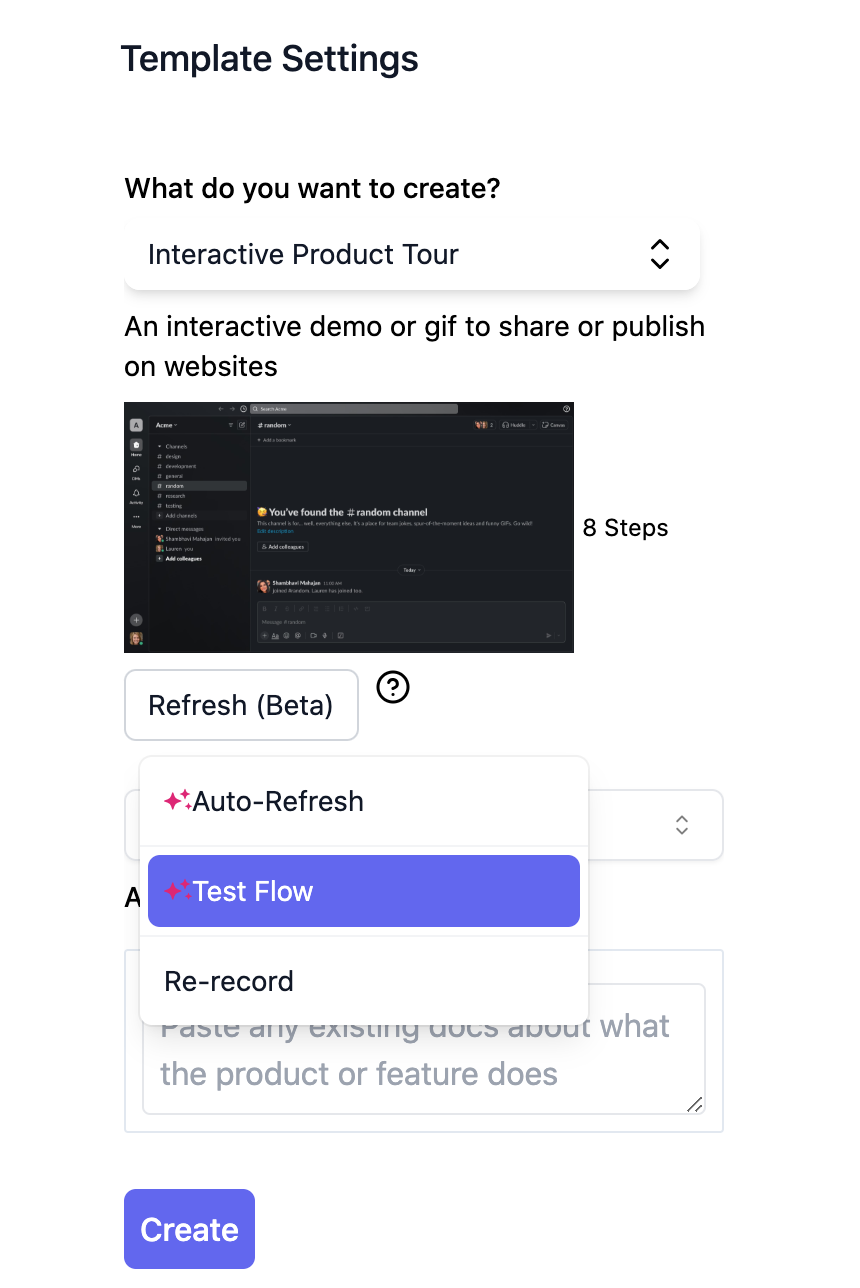Click the compose new message icon beside Acme
This screenshot has width=860, height=1288.
241,425
